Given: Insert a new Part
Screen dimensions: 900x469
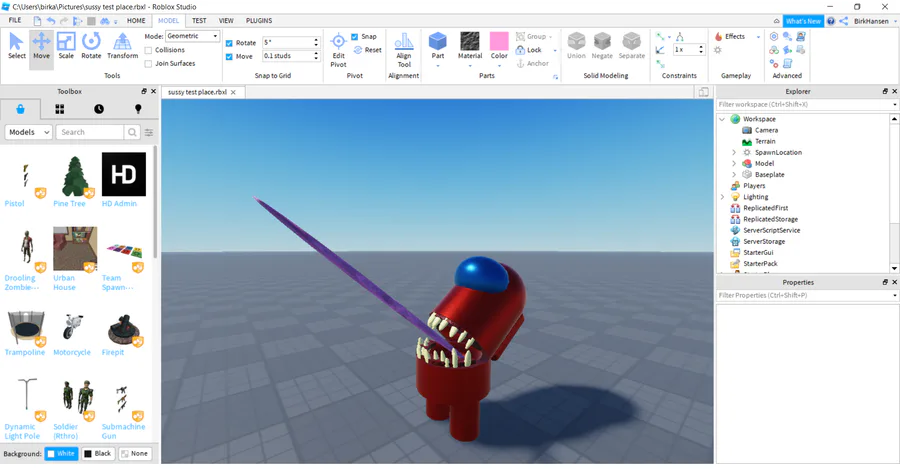Looking at the screenshot, I should [x=437, y=45].
